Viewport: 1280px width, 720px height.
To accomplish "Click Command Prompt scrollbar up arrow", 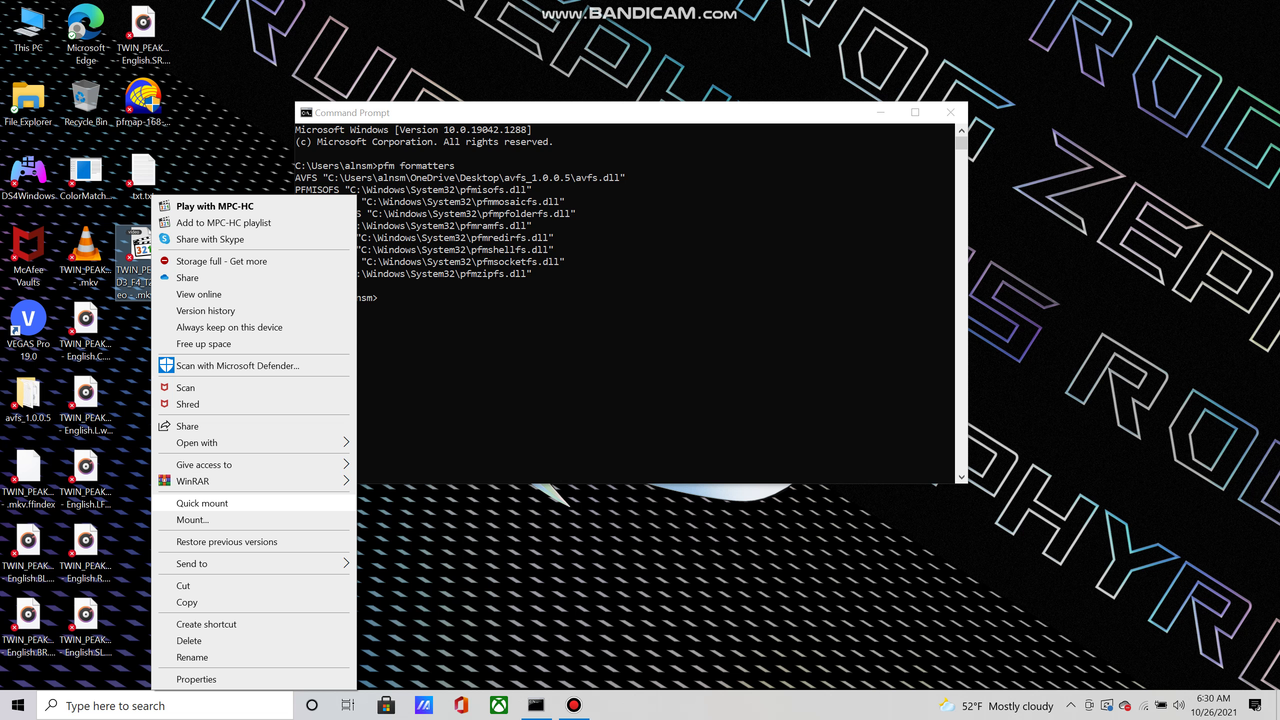I will pos(962,130).
